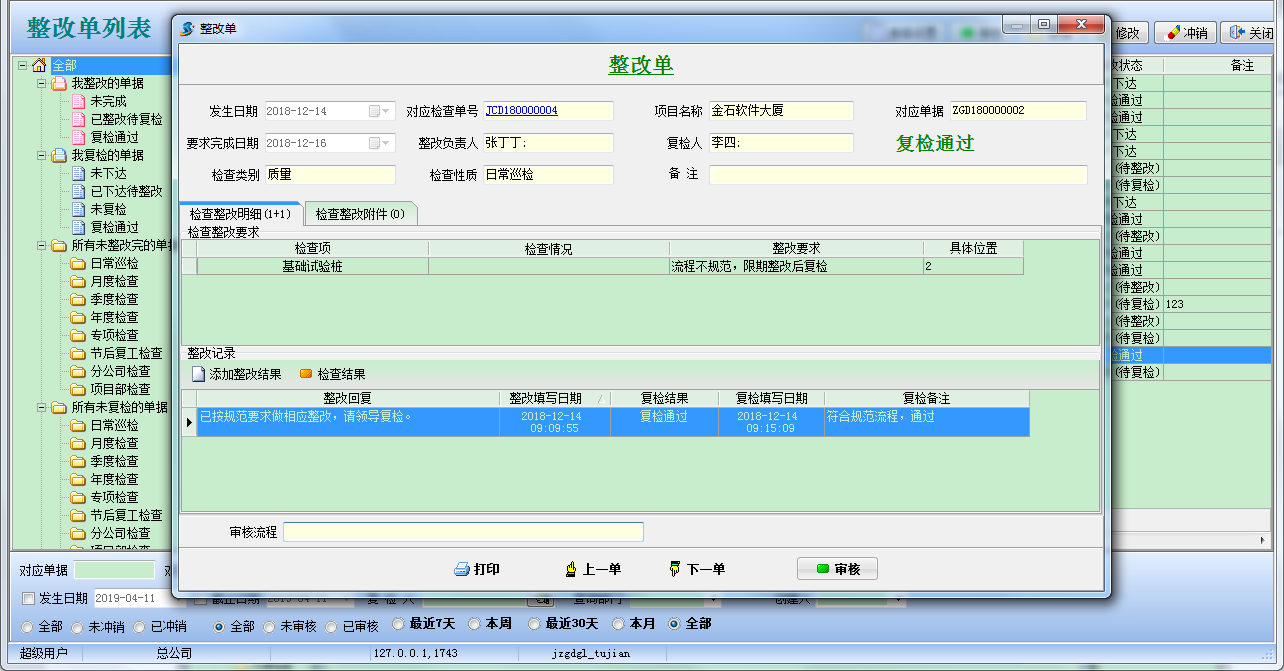Screen dimensions: 1284x671
Task: Click folder icon of 所有未整改完的单据 node
Action: [x=59, y=245]
